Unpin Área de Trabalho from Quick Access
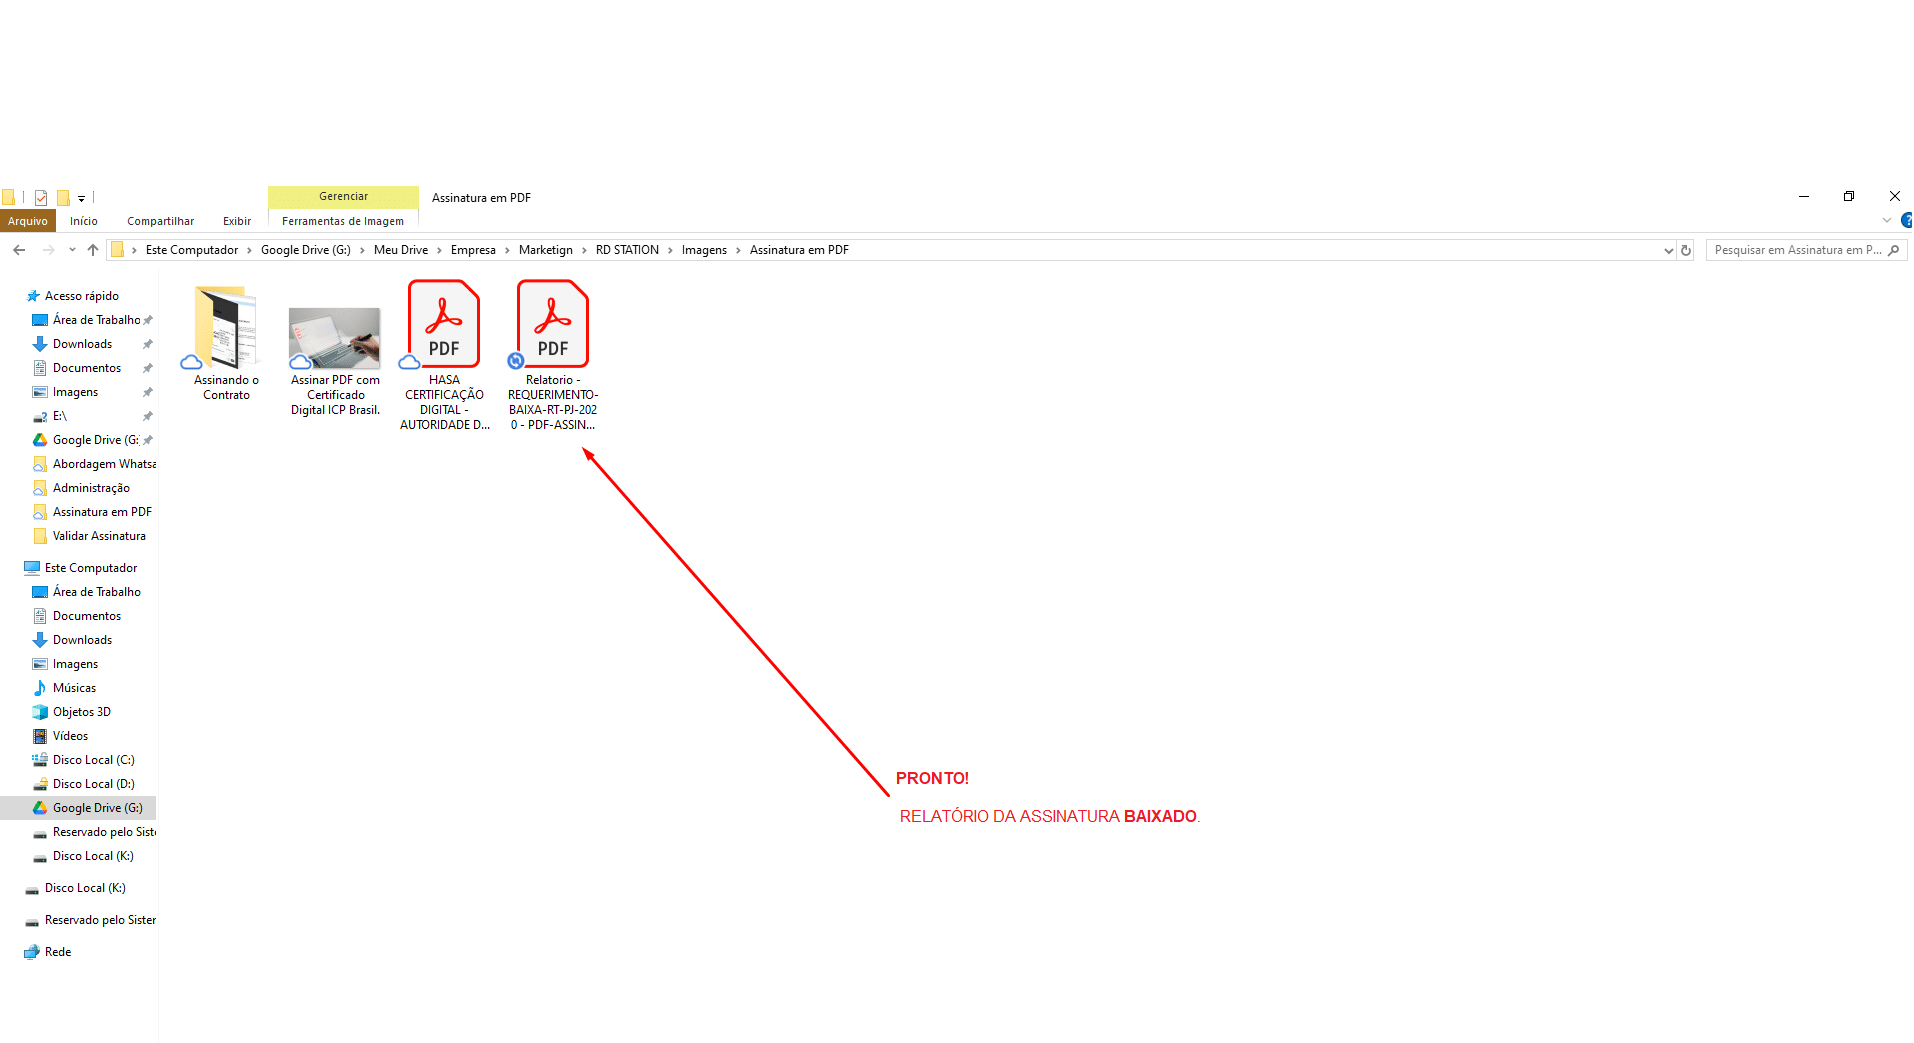Viewport: 1914px width, 1043px height. (x=147, y=319)
